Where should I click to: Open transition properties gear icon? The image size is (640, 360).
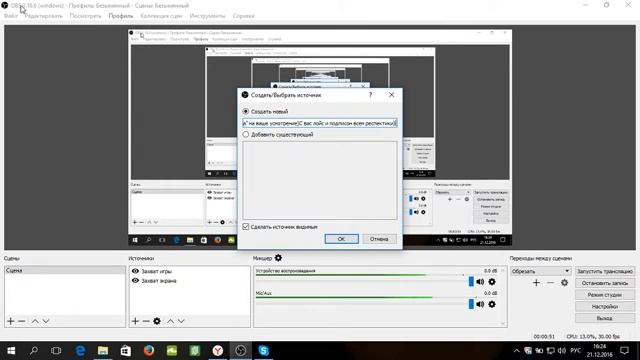564,282
